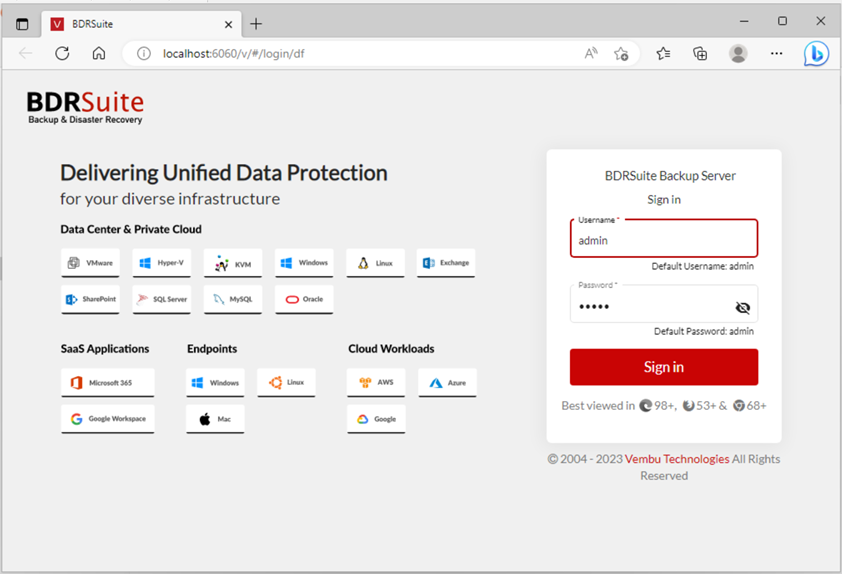This screenshot has width=842, height=574.
Task: Go to browser home page
Action: click(x=99, y=53)
